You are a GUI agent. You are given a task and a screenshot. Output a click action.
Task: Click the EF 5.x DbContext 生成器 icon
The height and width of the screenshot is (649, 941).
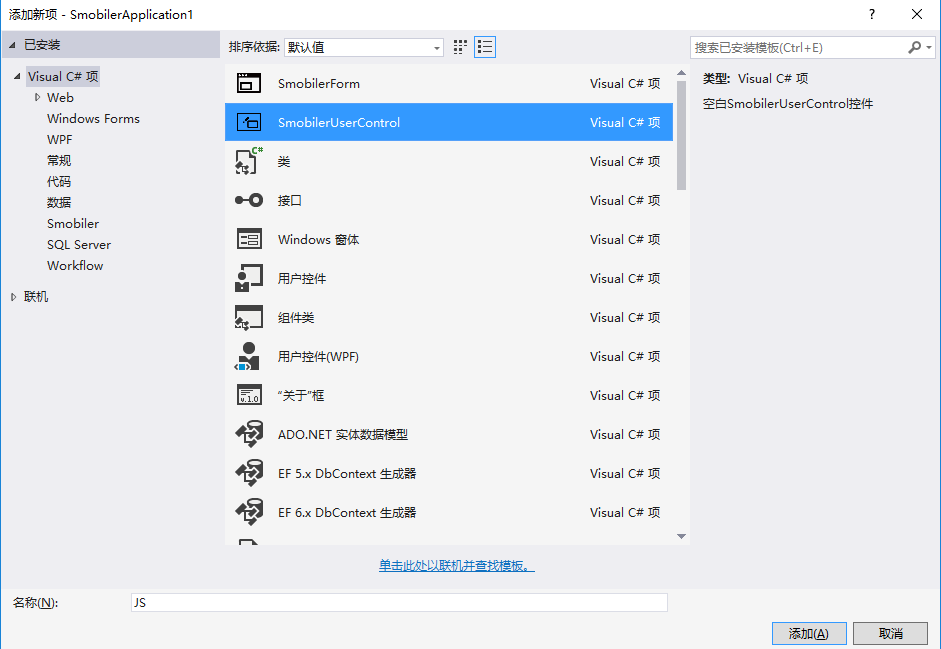pyautogui.click(x=249, y=473)
